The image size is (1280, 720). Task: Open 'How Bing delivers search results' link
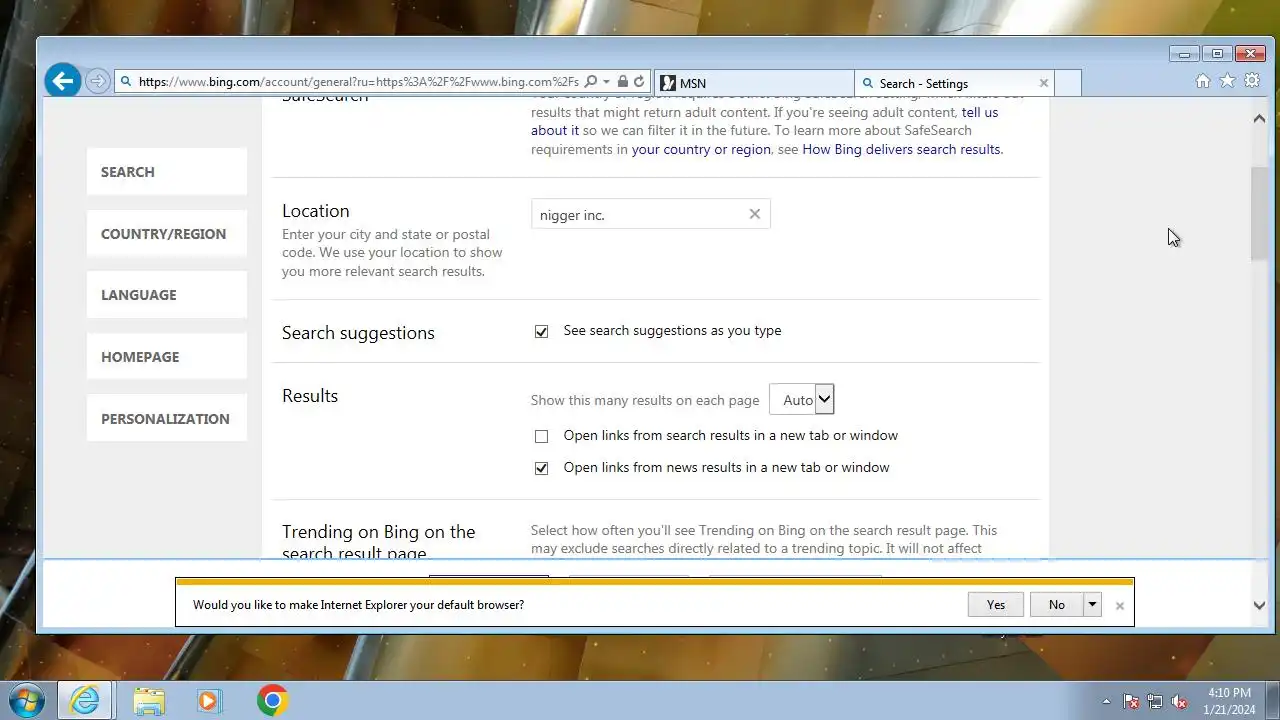901,150
